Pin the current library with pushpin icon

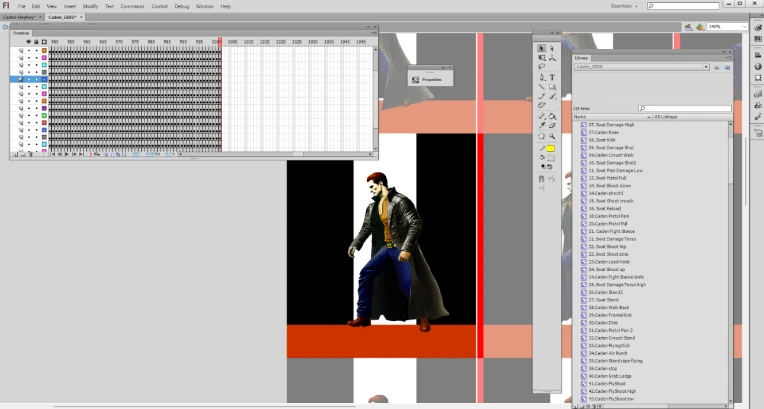pyautogui.click(x=716, y=67)
